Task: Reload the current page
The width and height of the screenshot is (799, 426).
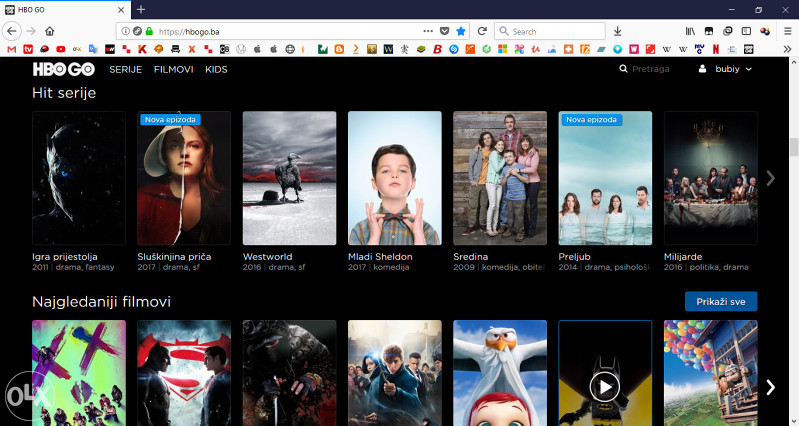Action: click(482, 31)
